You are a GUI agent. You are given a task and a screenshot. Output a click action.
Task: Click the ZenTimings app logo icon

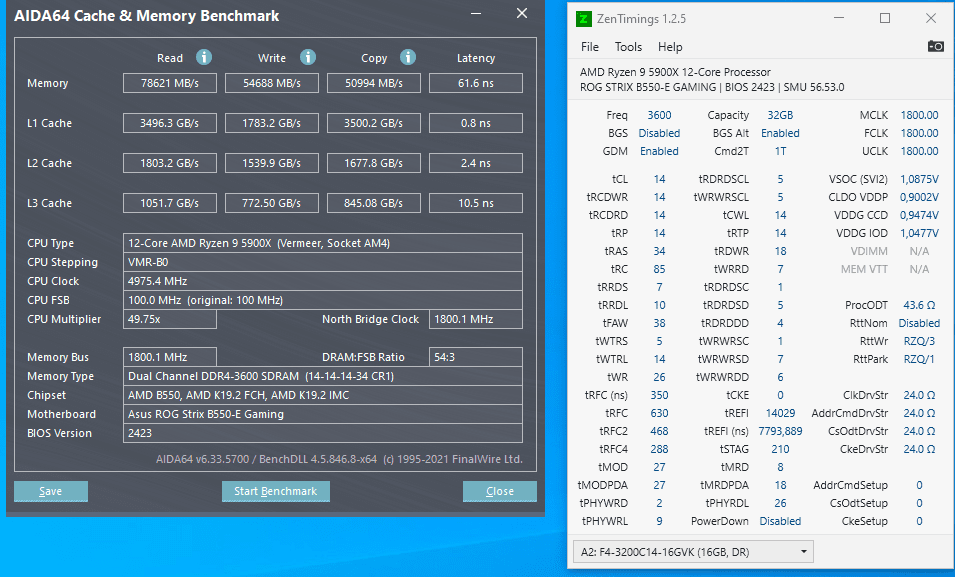pos(583,19)
